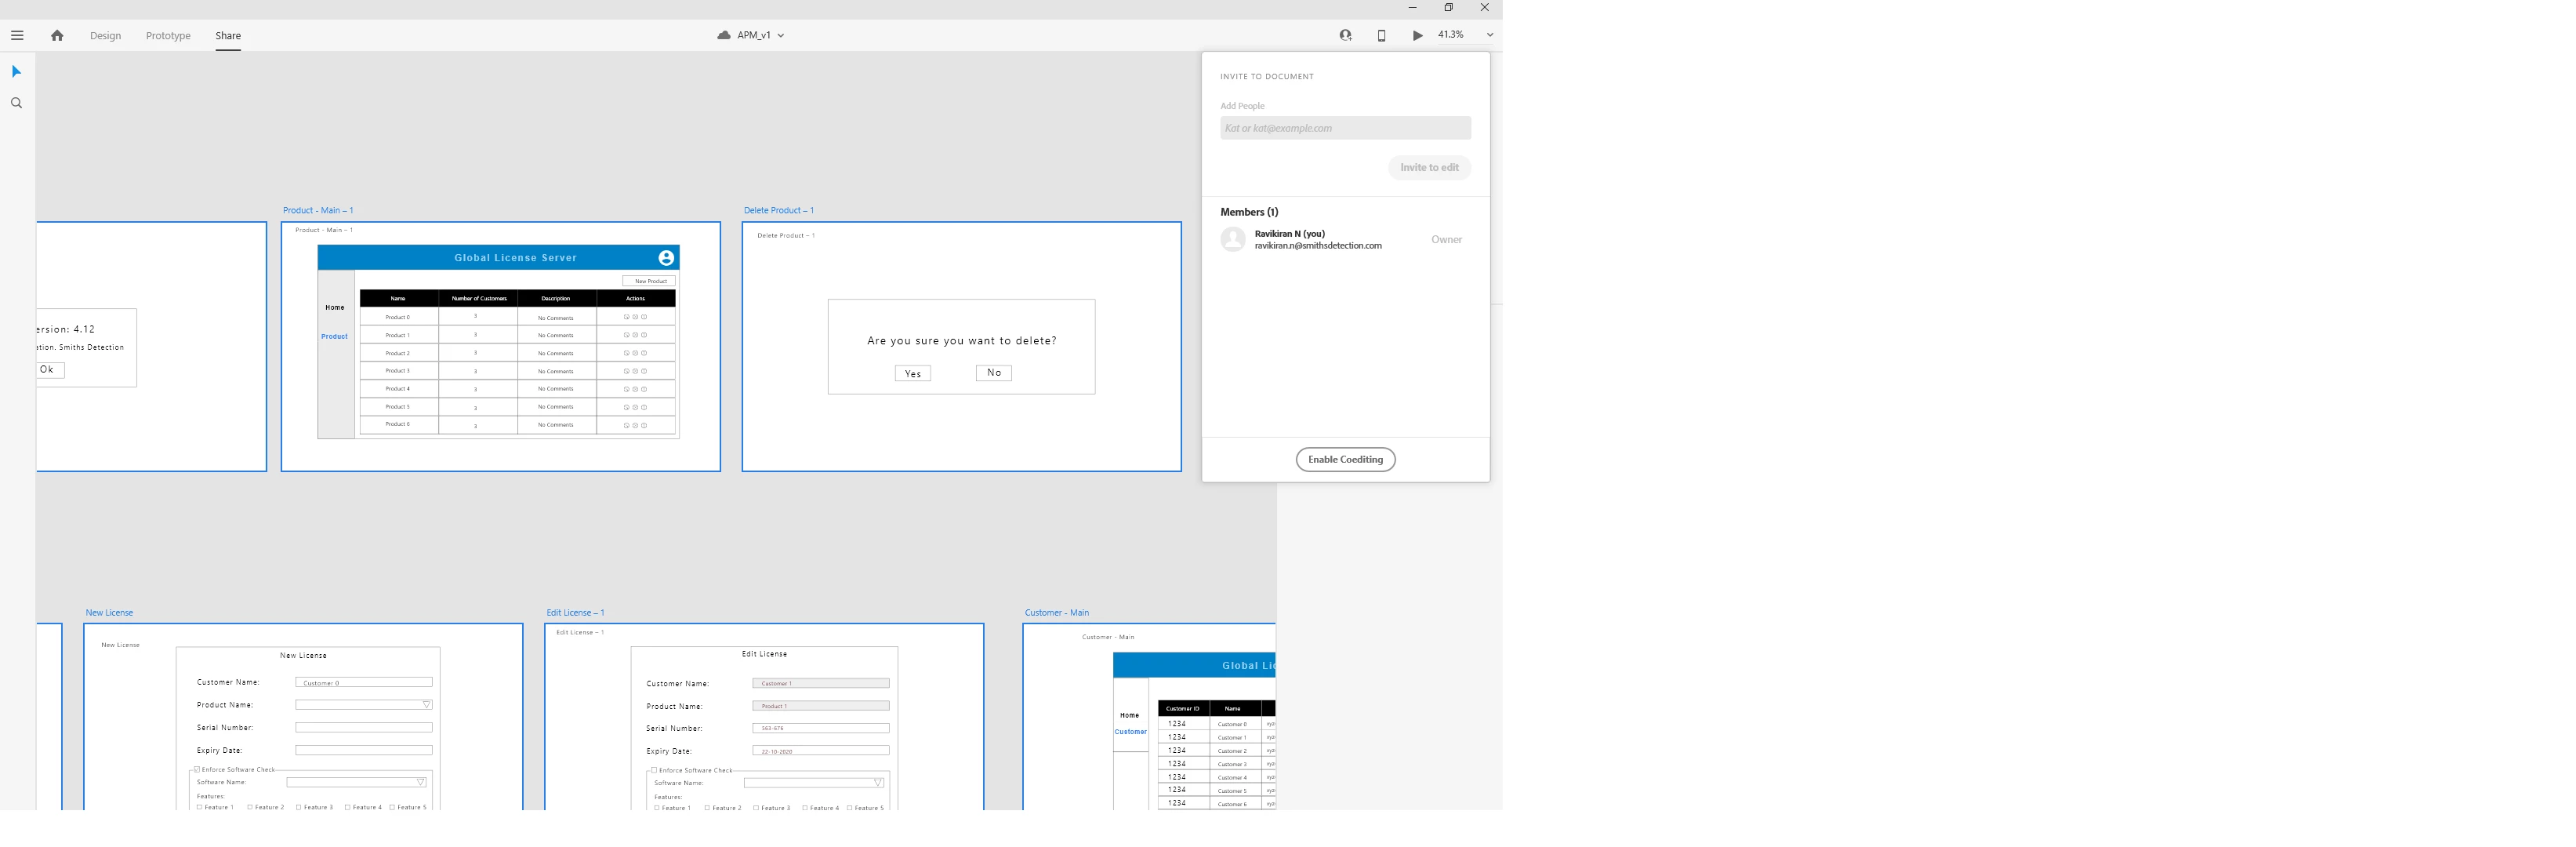Image resolution: width=2576 pixels, height=847 pixels.
Task: Tick Feature 1 checkbox in New License
Action: (200, 807)
